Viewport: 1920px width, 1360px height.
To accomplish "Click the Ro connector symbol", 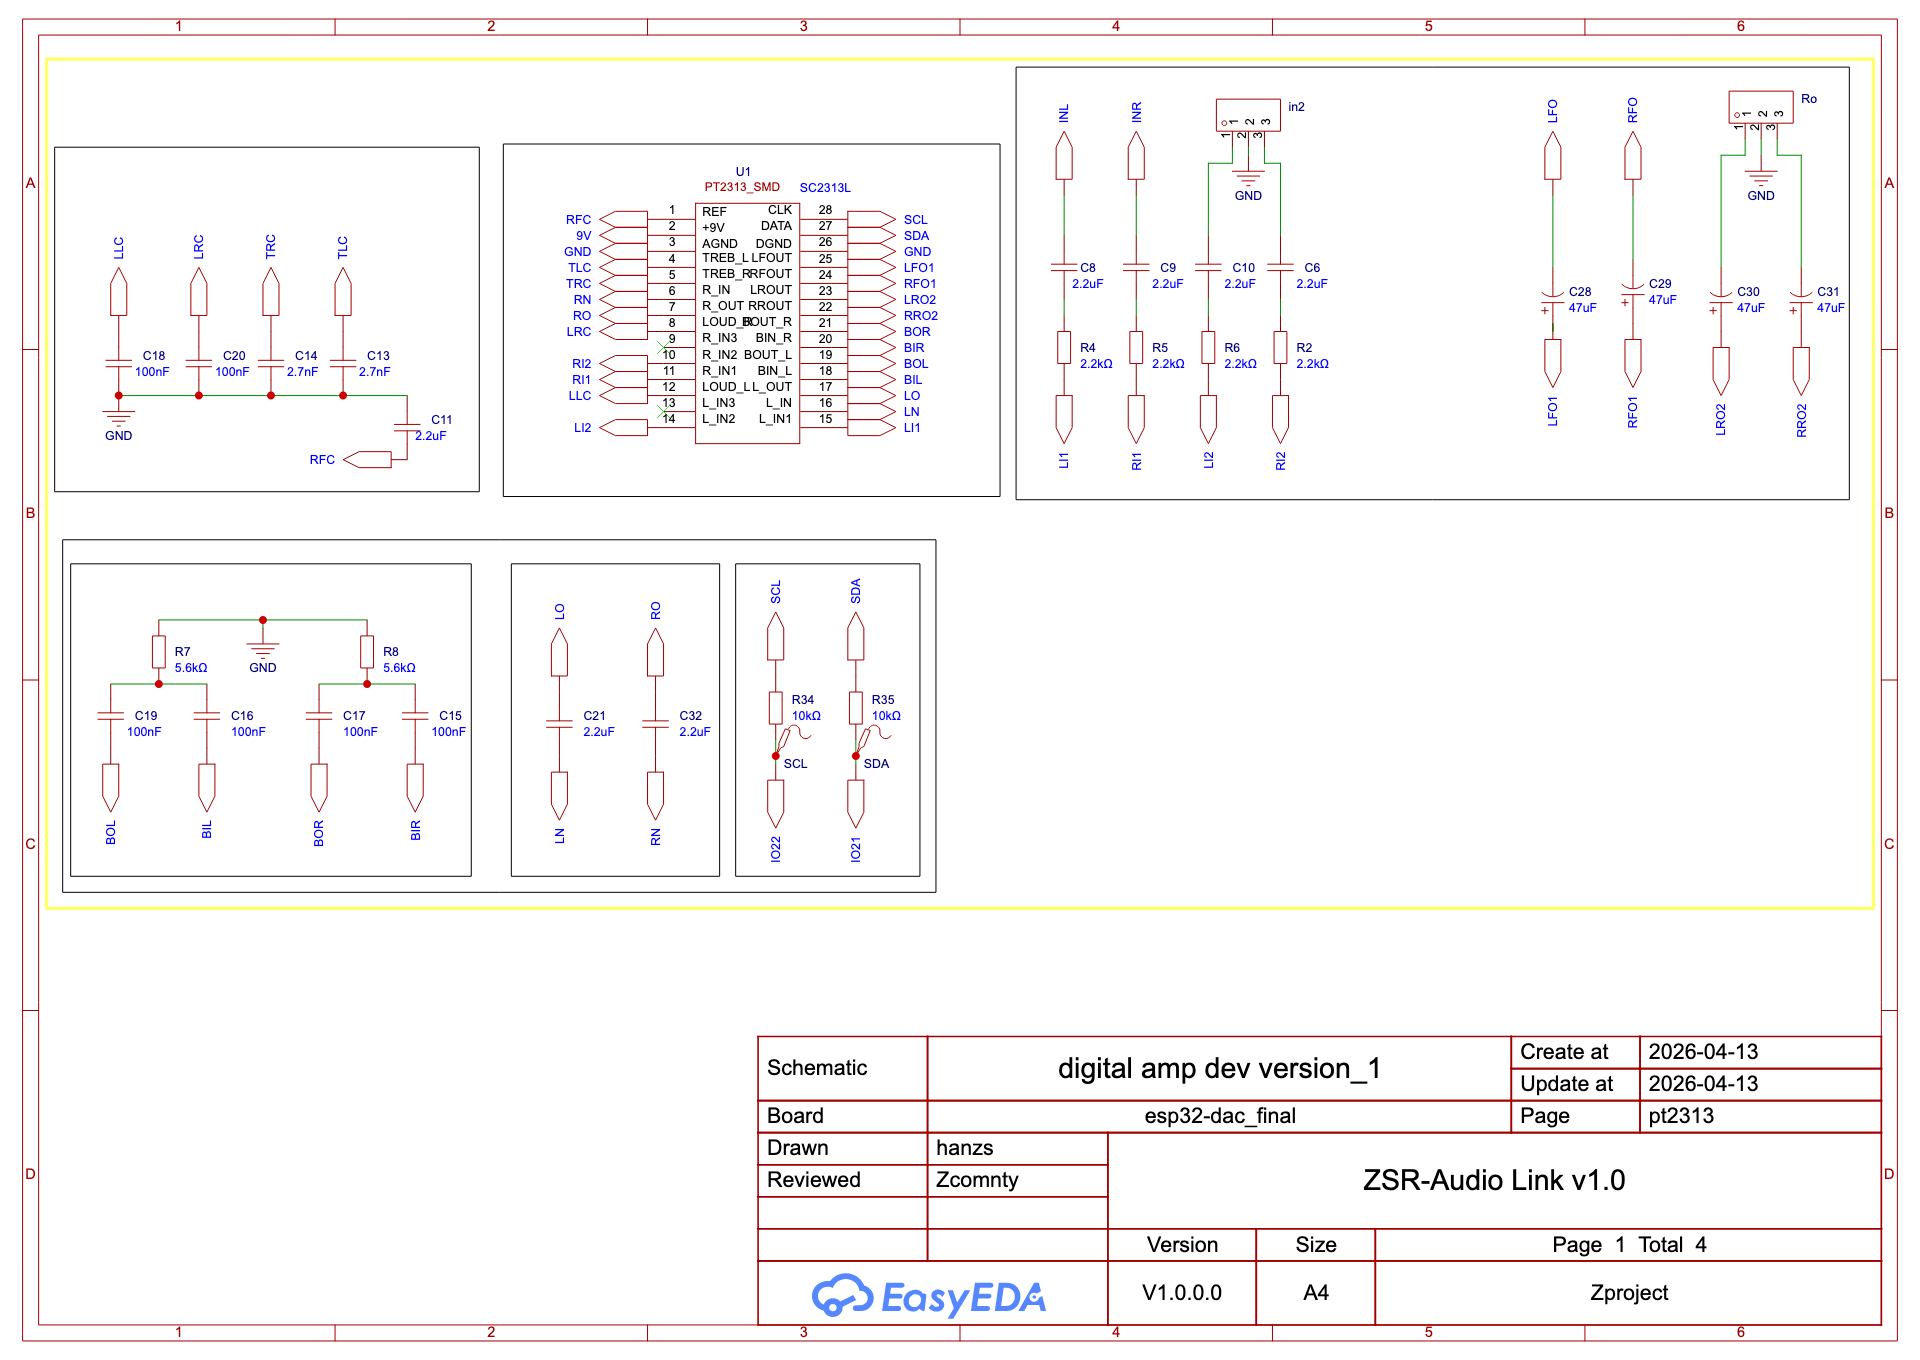I will coord(1761,107).
